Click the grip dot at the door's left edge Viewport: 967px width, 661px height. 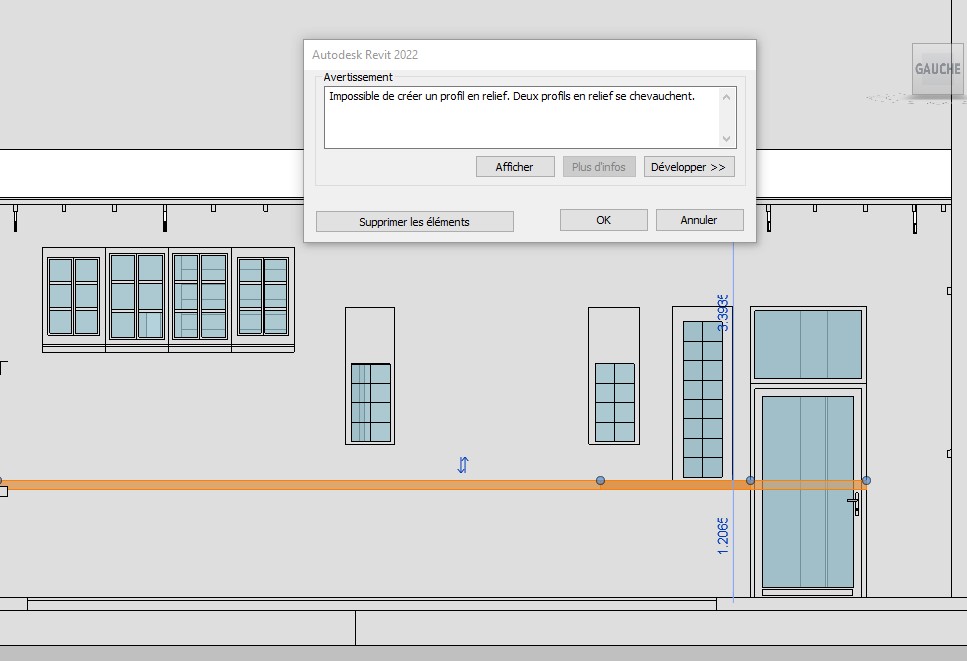[x=751, y=481]
